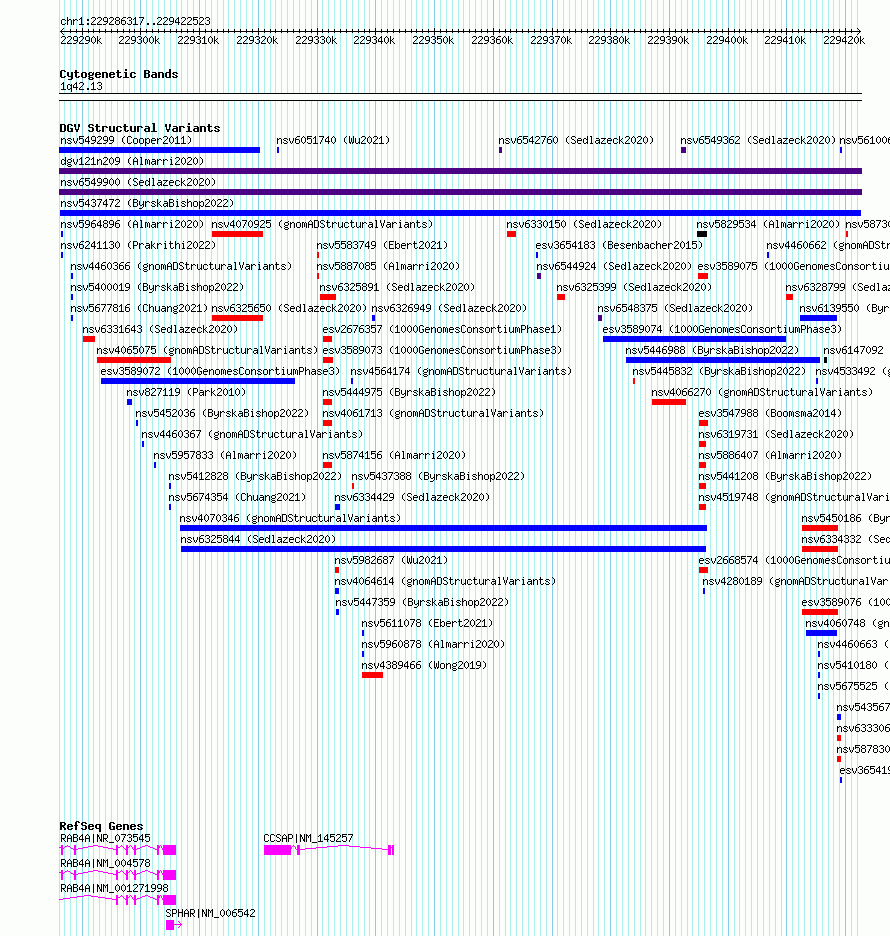Screen dimensions: 890x936
Task: Click the esv3589072 blue variant bar
Action: [x=198, y=381]
